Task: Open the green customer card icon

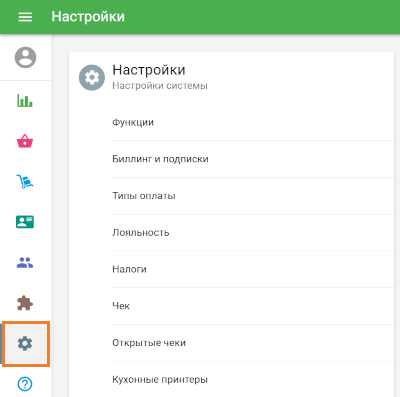Action: point(25,222)
